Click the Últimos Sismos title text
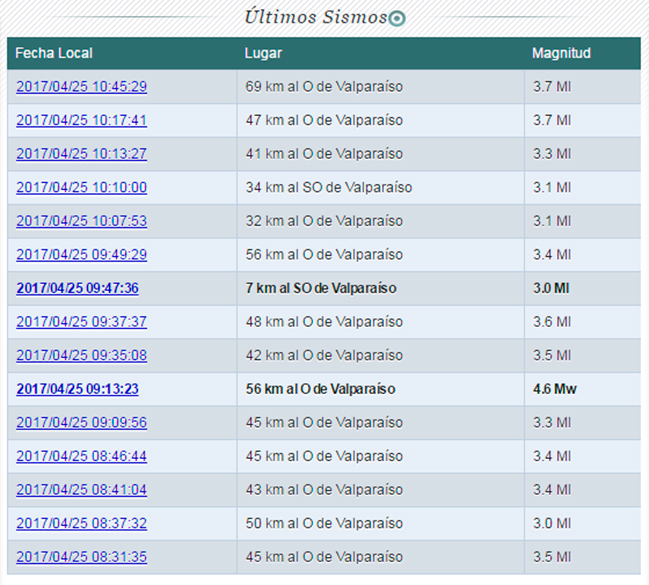 [x=315, y=17]
